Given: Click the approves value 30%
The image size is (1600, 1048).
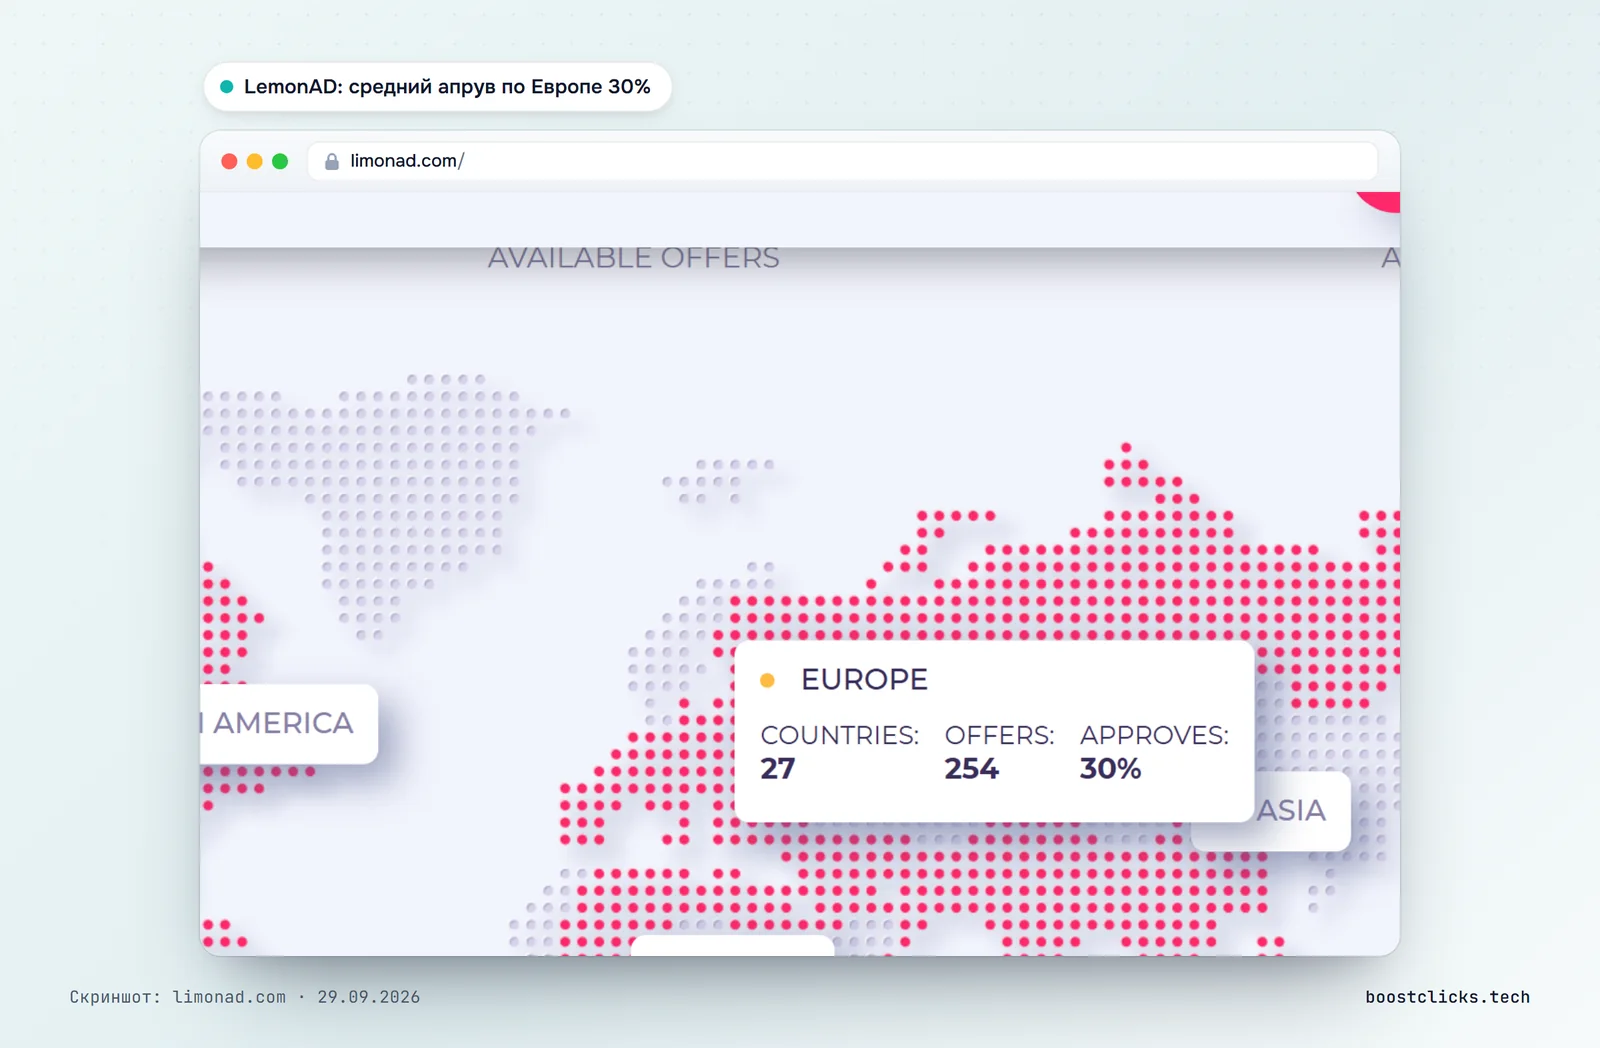Looking at the screenshot, I should (x=1110, y=769).
